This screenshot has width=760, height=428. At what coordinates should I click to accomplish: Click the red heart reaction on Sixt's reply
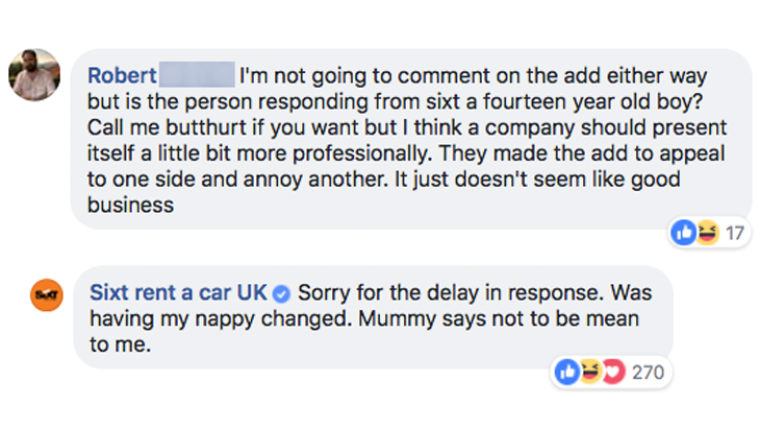coord(614,372)
